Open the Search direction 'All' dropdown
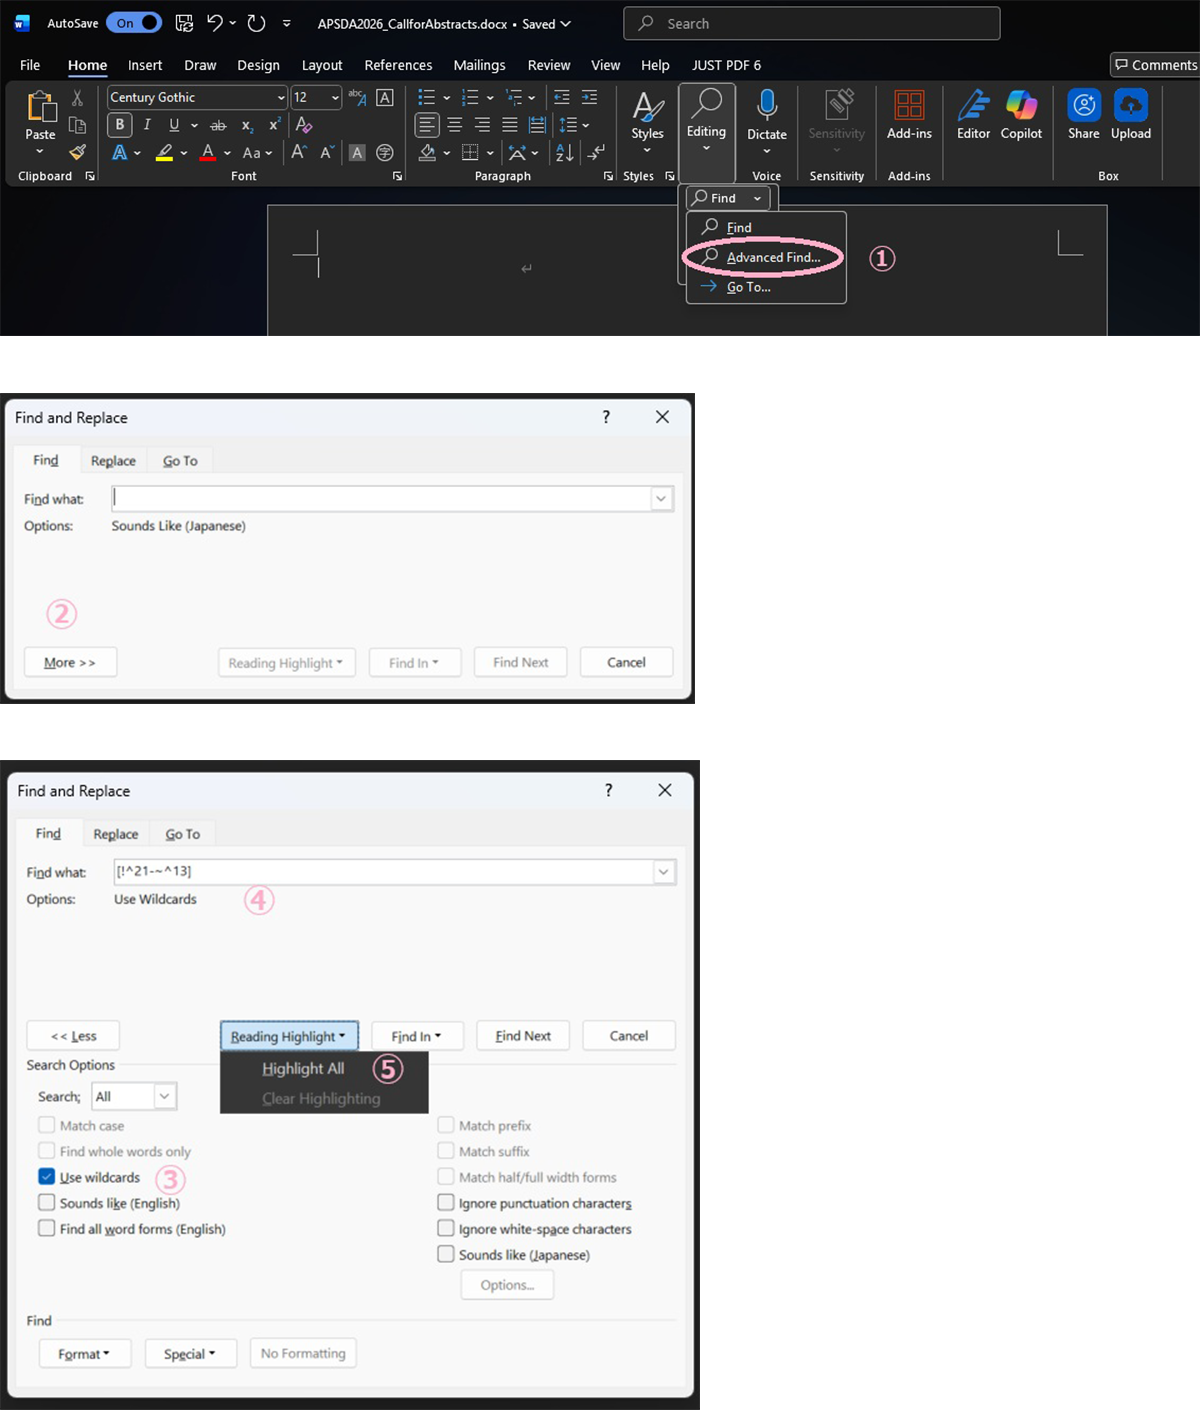Viewport: 1200px width, 1410px height. [164, 1097]
